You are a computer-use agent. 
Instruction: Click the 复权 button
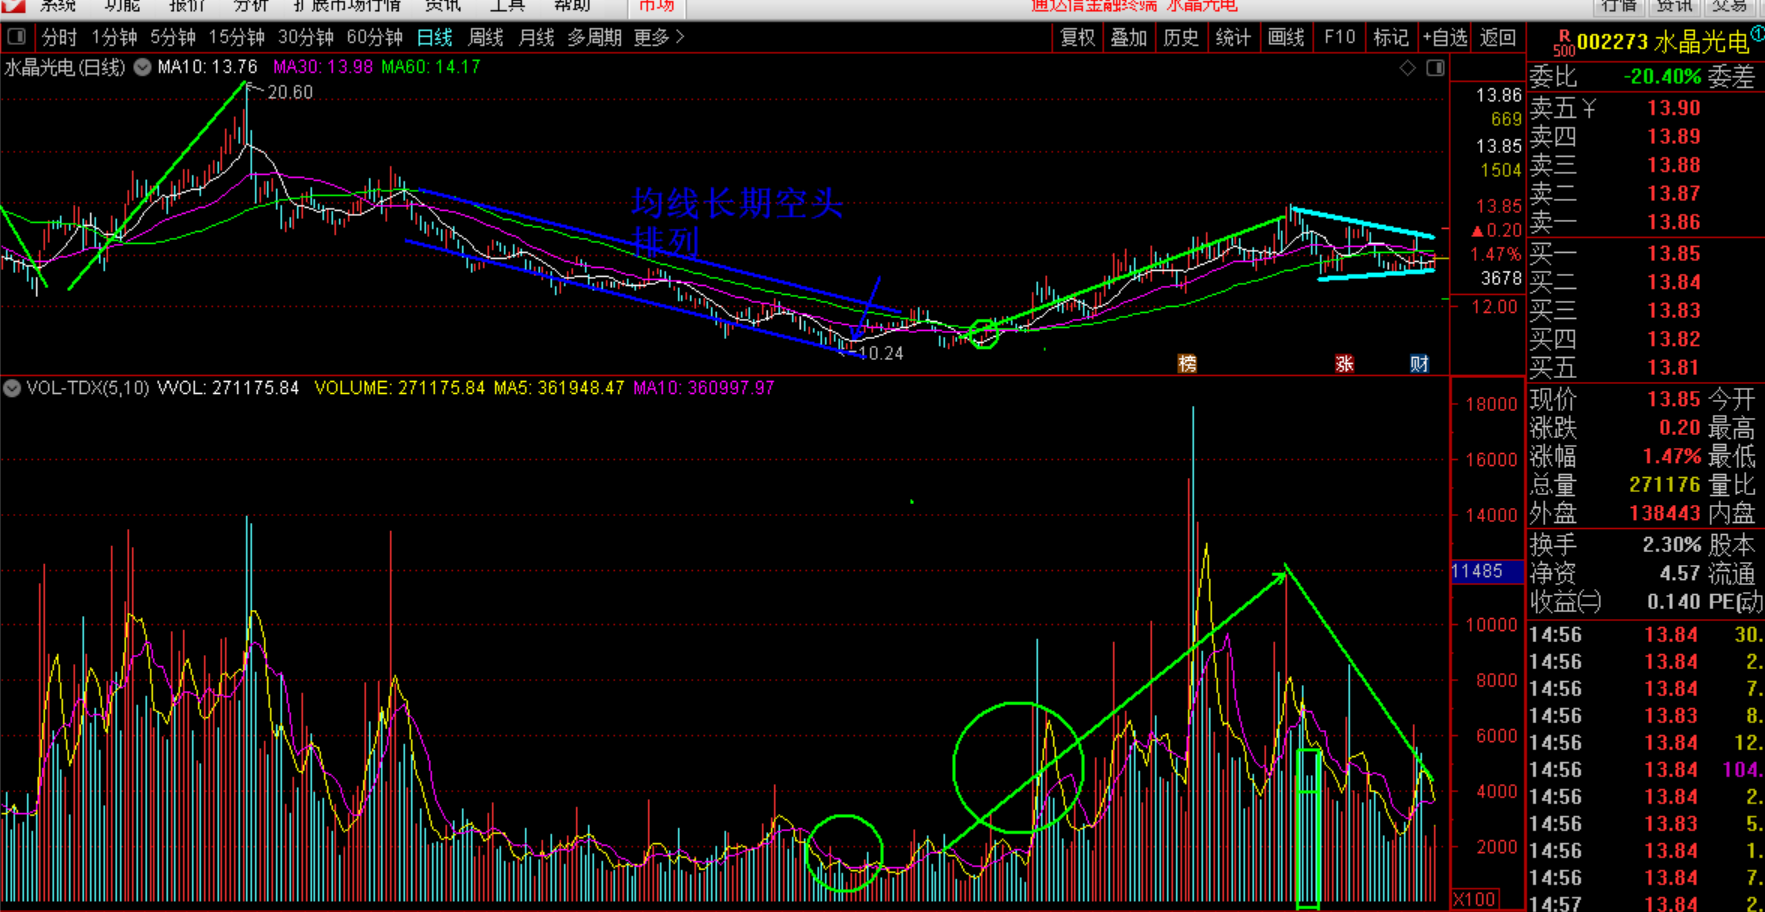point(1077,38)
